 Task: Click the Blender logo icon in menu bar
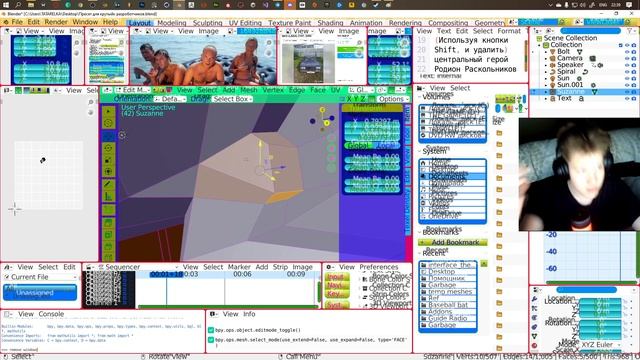click(x=6, y=22)
